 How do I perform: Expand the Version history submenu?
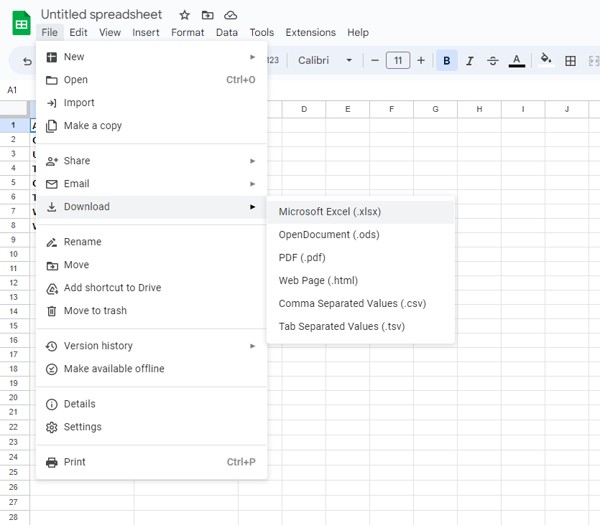click(x=152, y=346)
